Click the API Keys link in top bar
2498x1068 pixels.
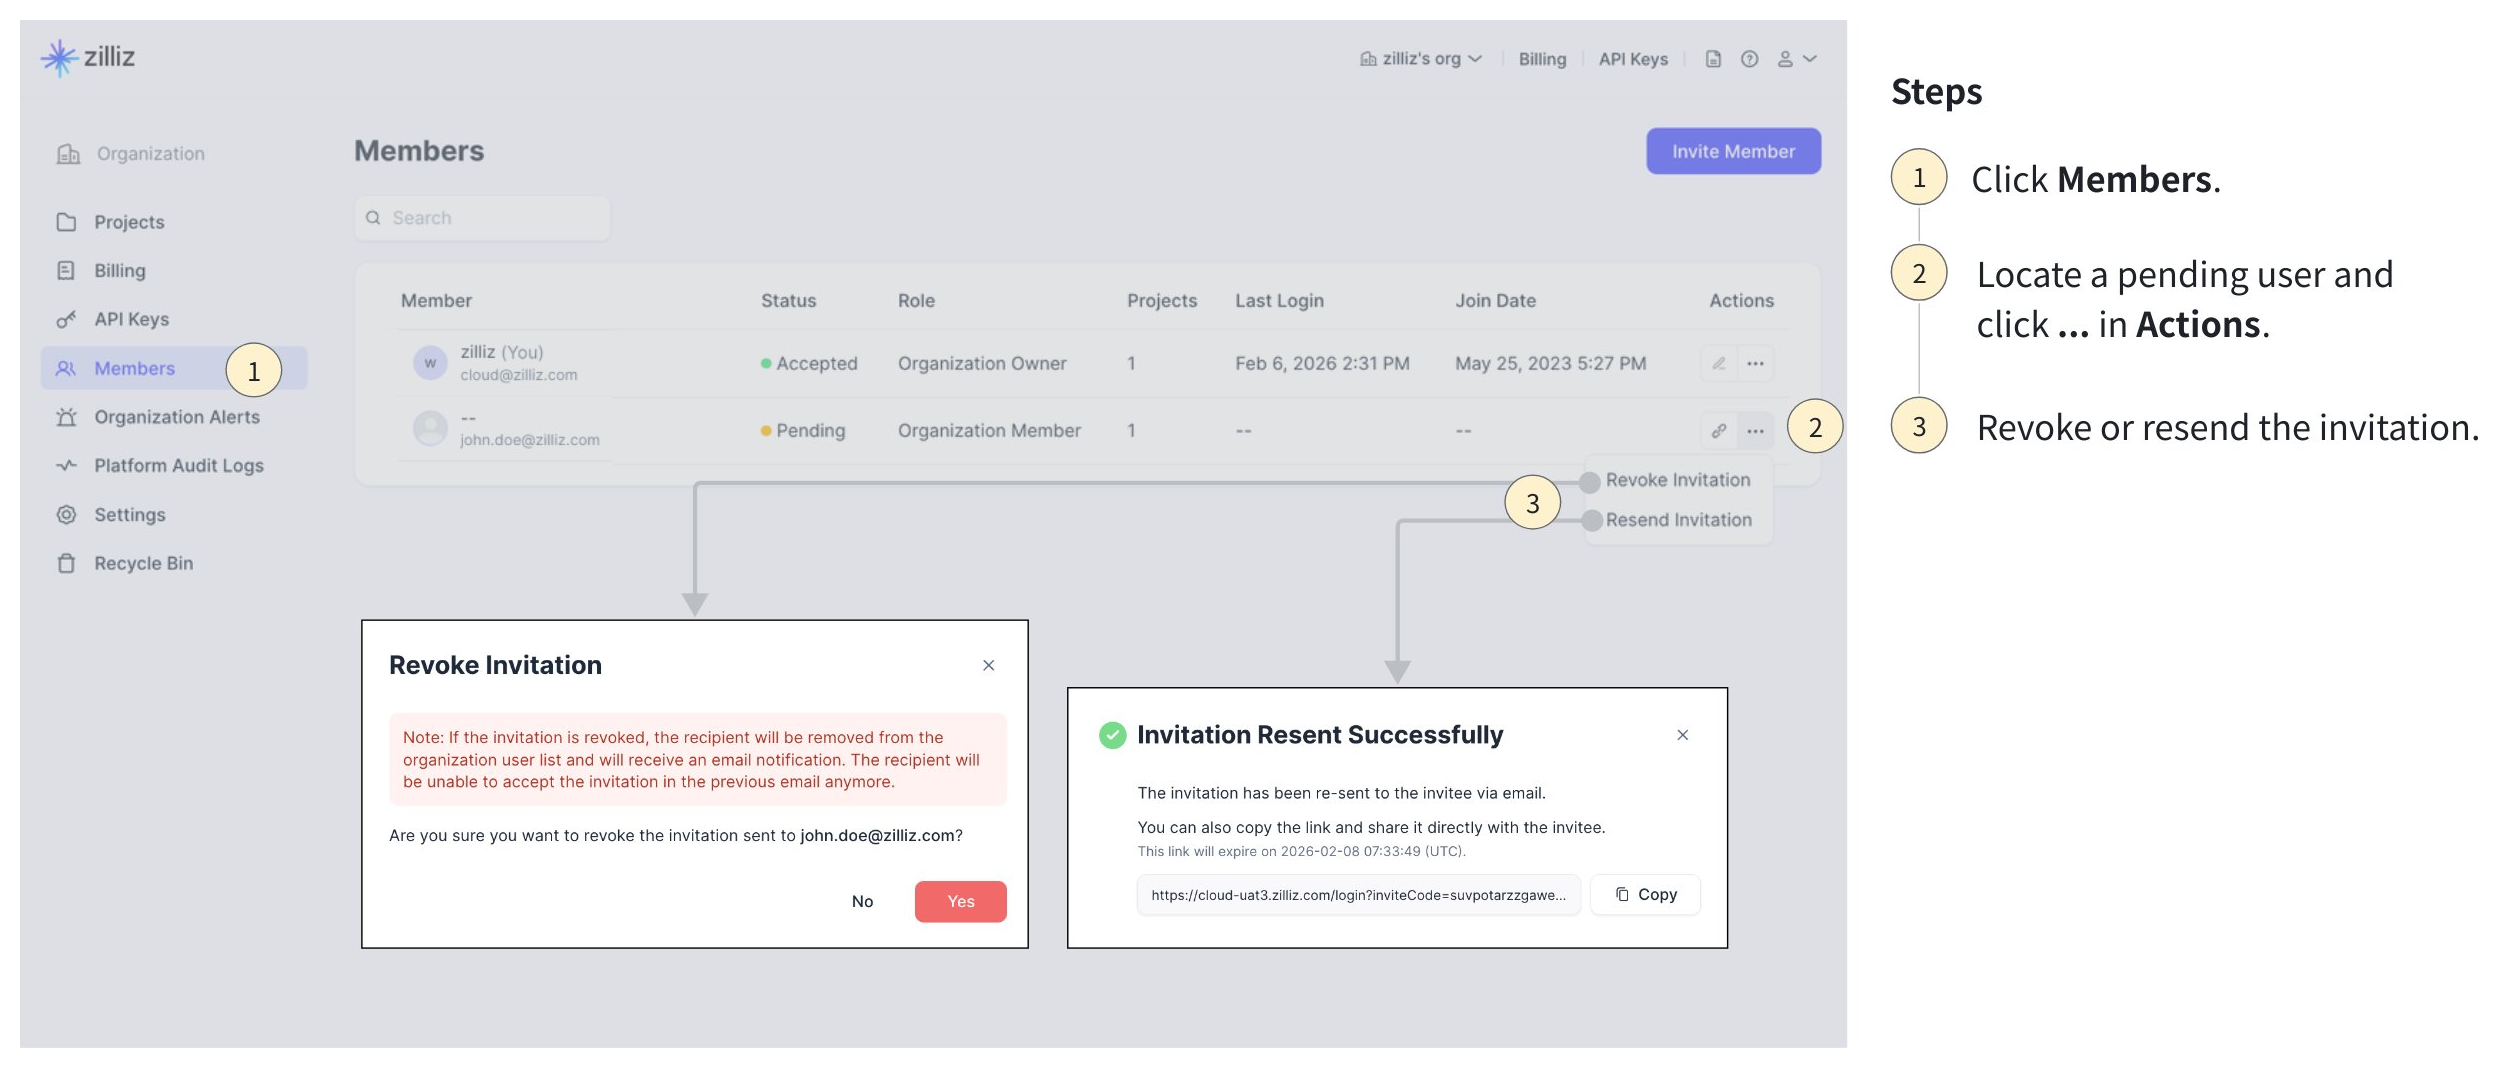pyautogui.click(x=1632, y=59)
